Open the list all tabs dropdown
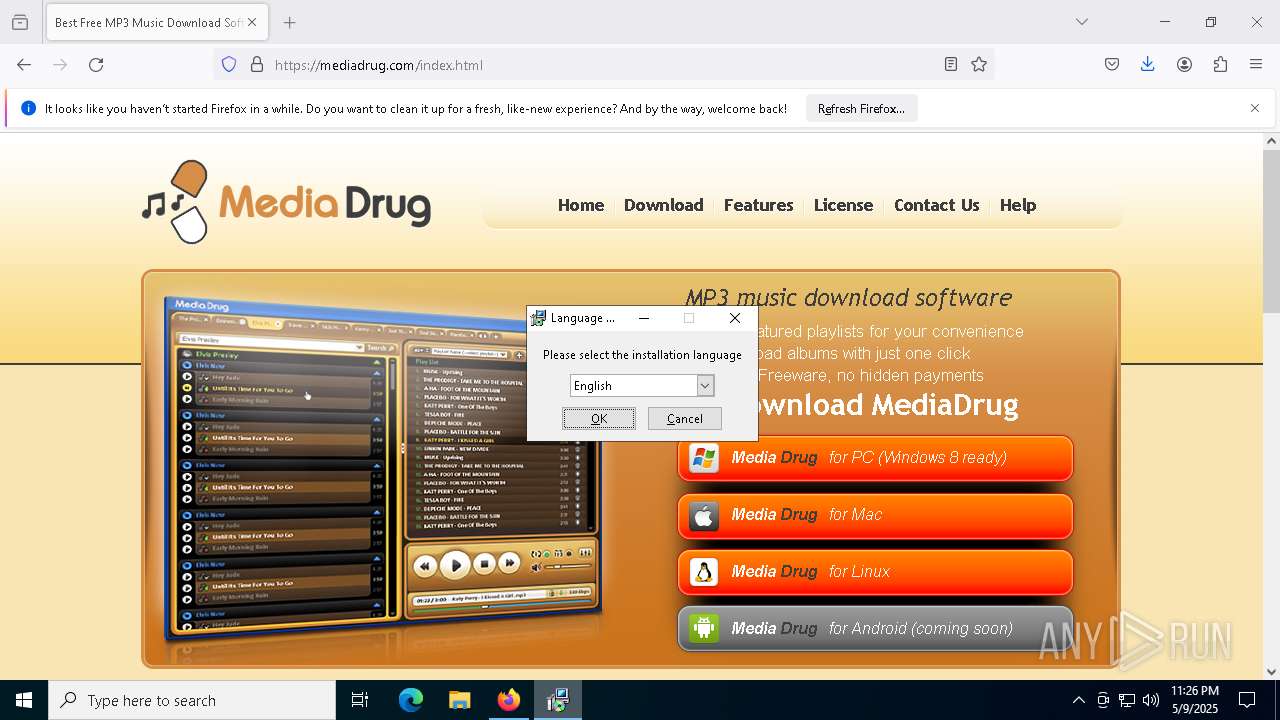 point(1082,22)
